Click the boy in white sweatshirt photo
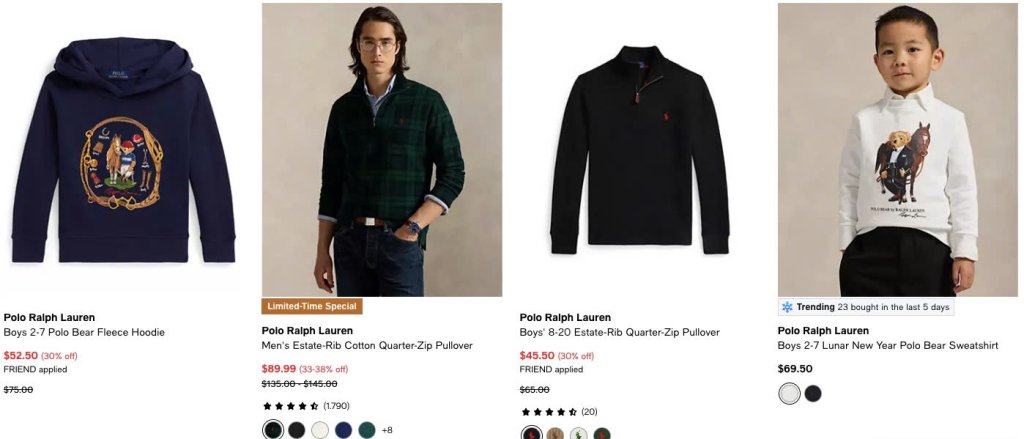 pos(897,150)
